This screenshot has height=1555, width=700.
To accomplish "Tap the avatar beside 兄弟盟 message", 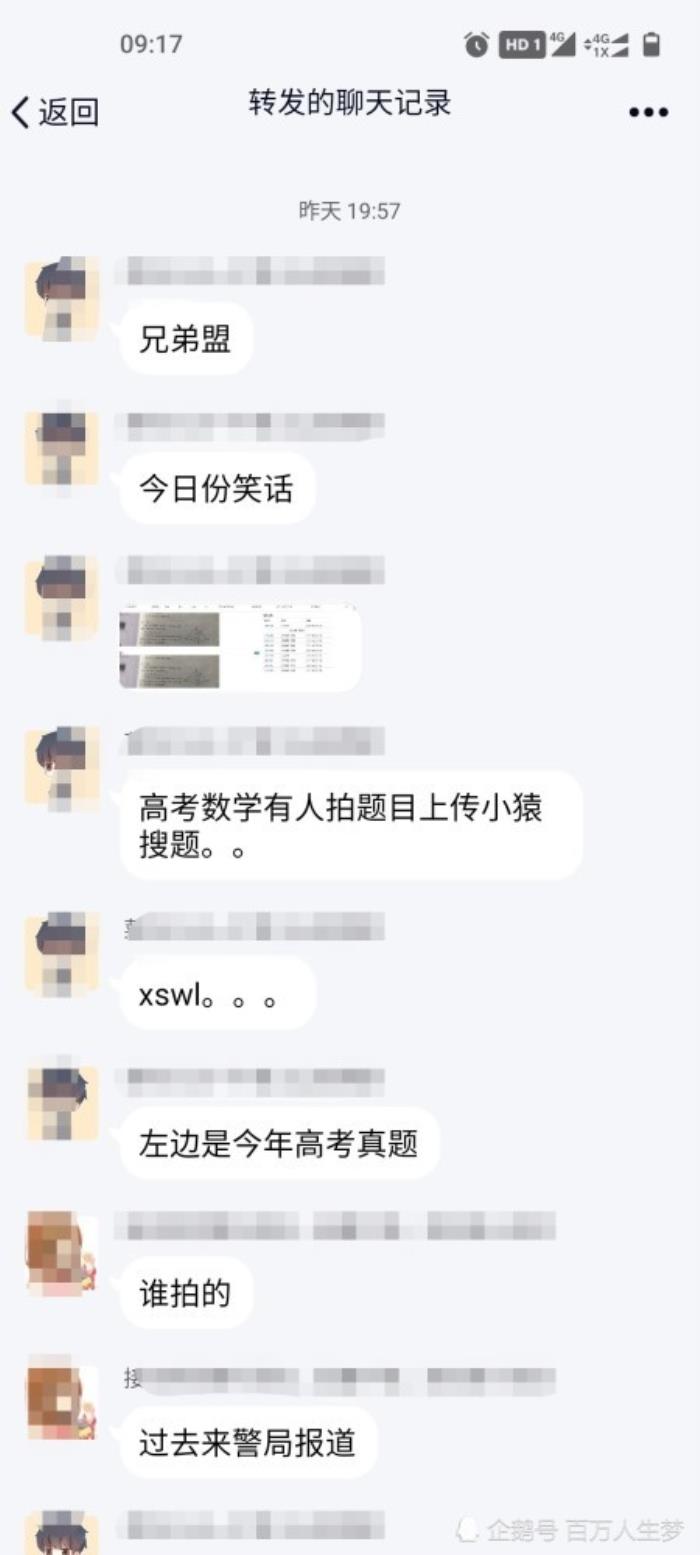I will (x=62, y=298).
